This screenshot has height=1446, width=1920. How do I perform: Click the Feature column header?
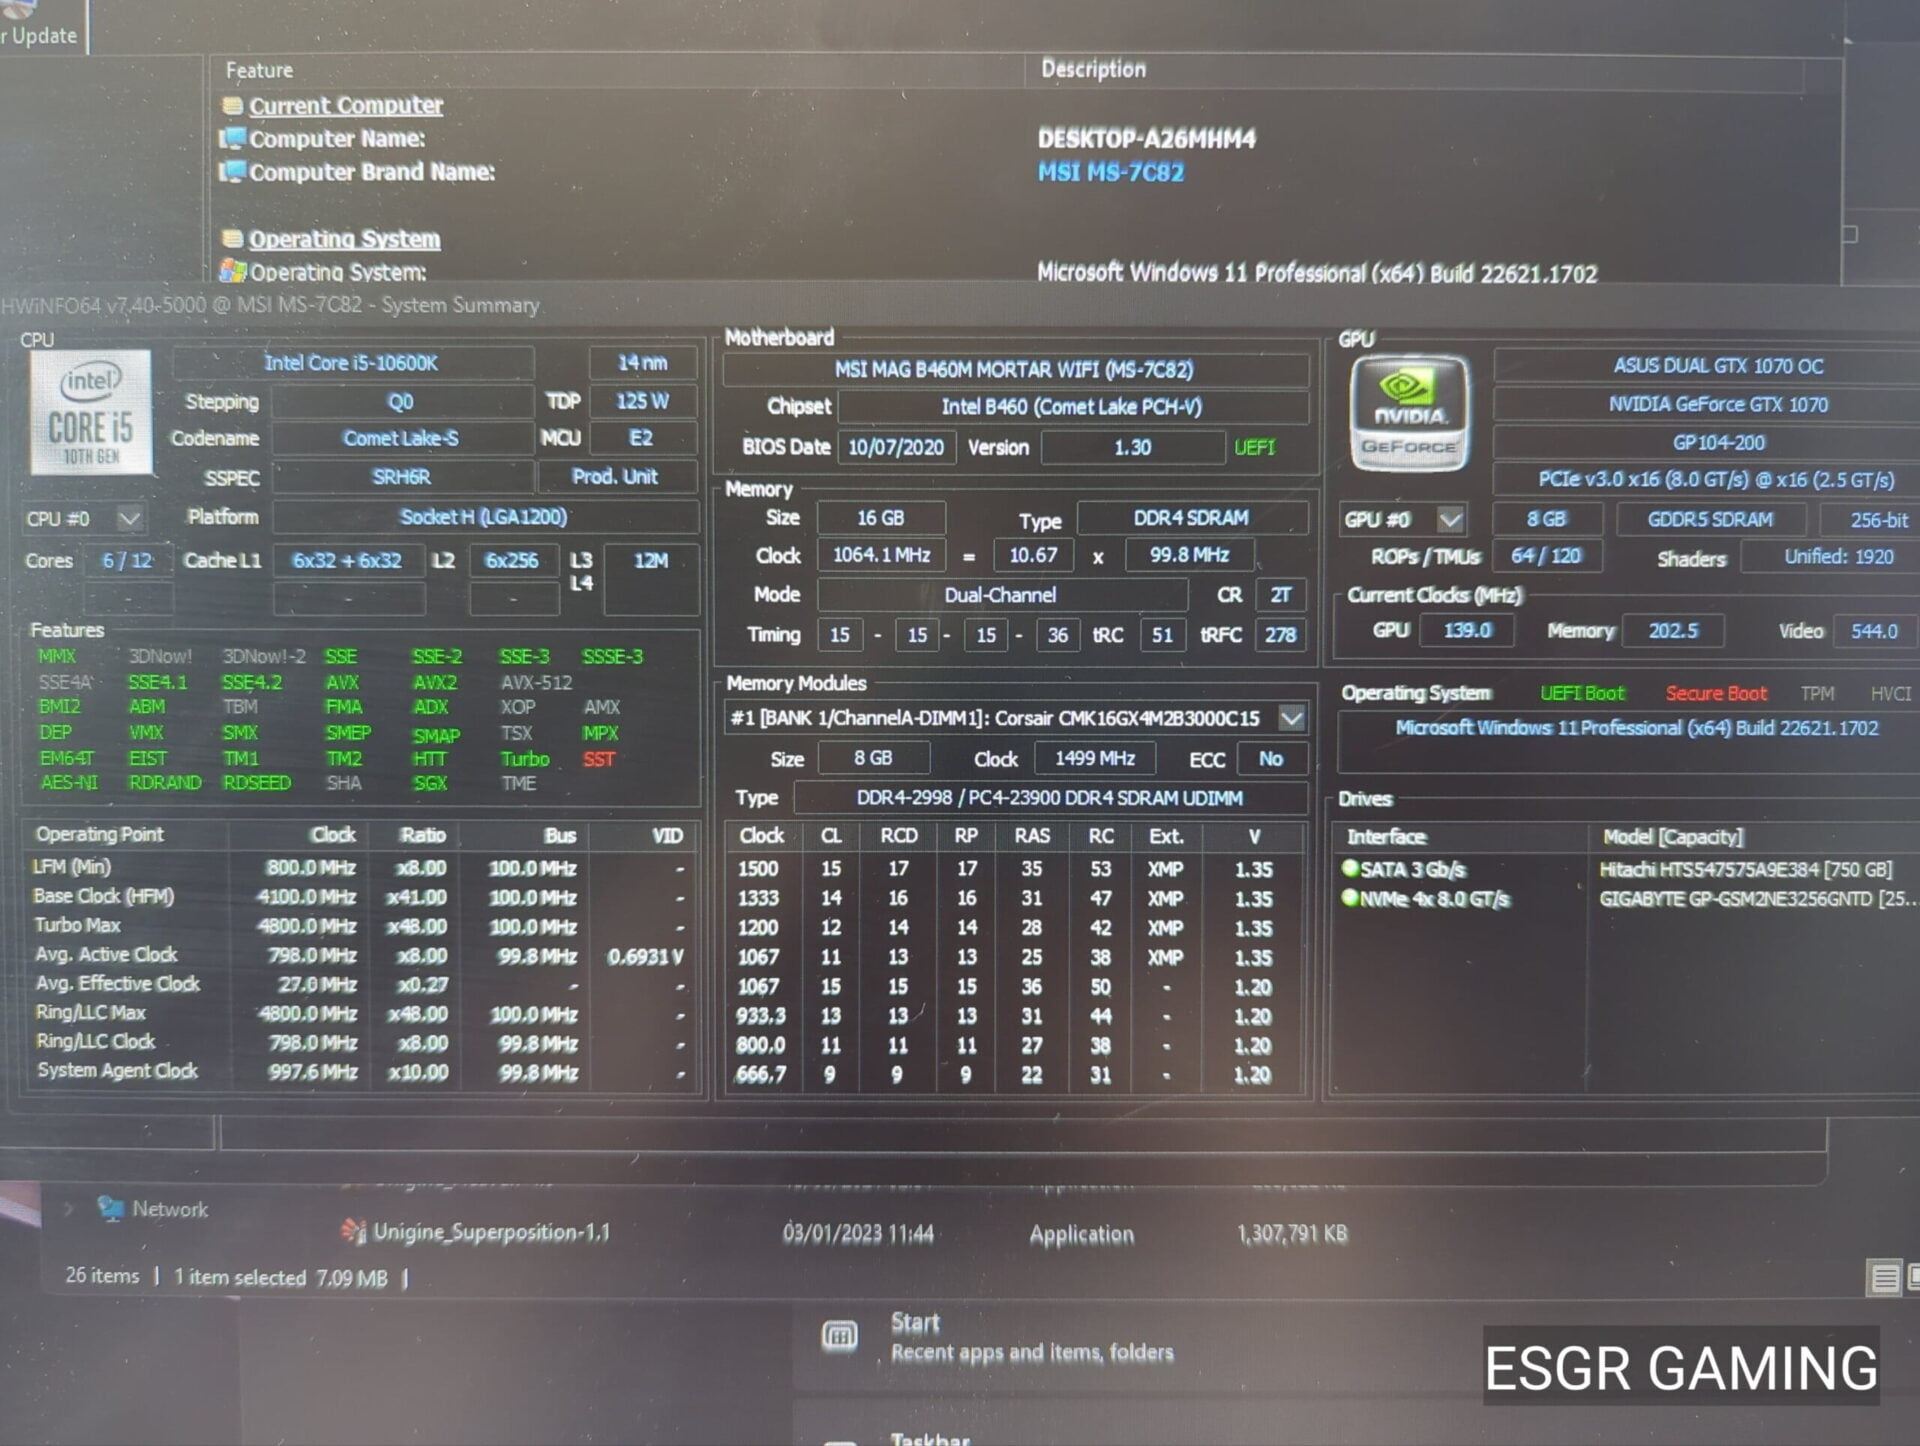[x=259, y=70]
